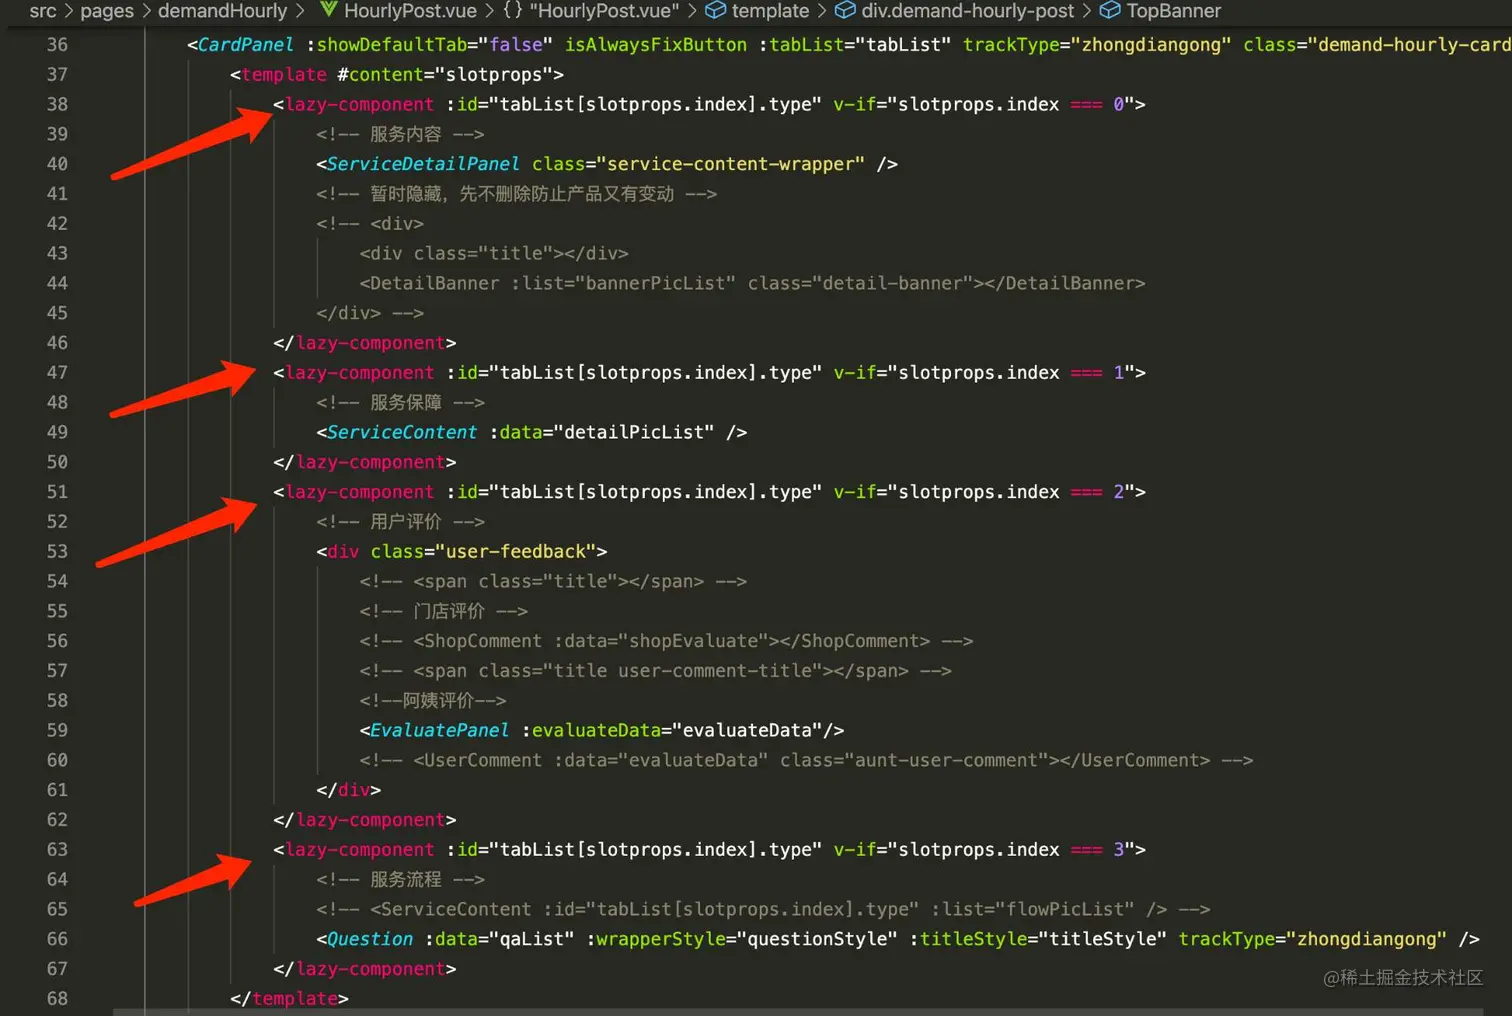
Task: Open the TopBanner breadcrumb segment
Action: tap(1174, 11)
